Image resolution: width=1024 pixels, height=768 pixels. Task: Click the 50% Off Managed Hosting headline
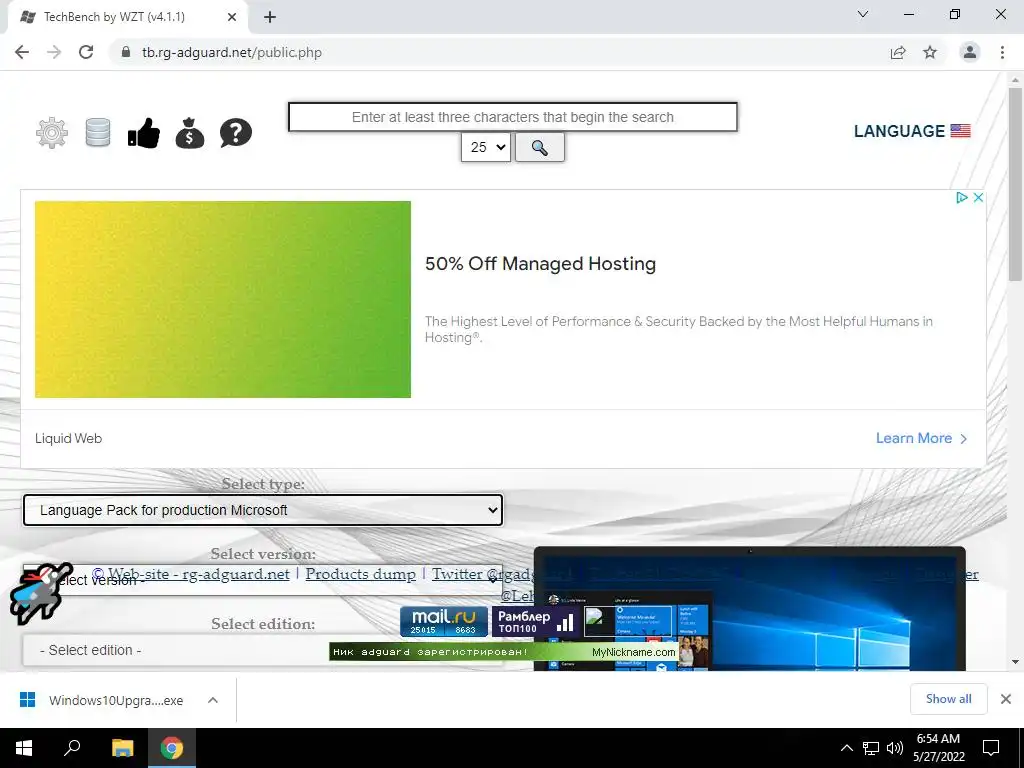click(540, 264)
